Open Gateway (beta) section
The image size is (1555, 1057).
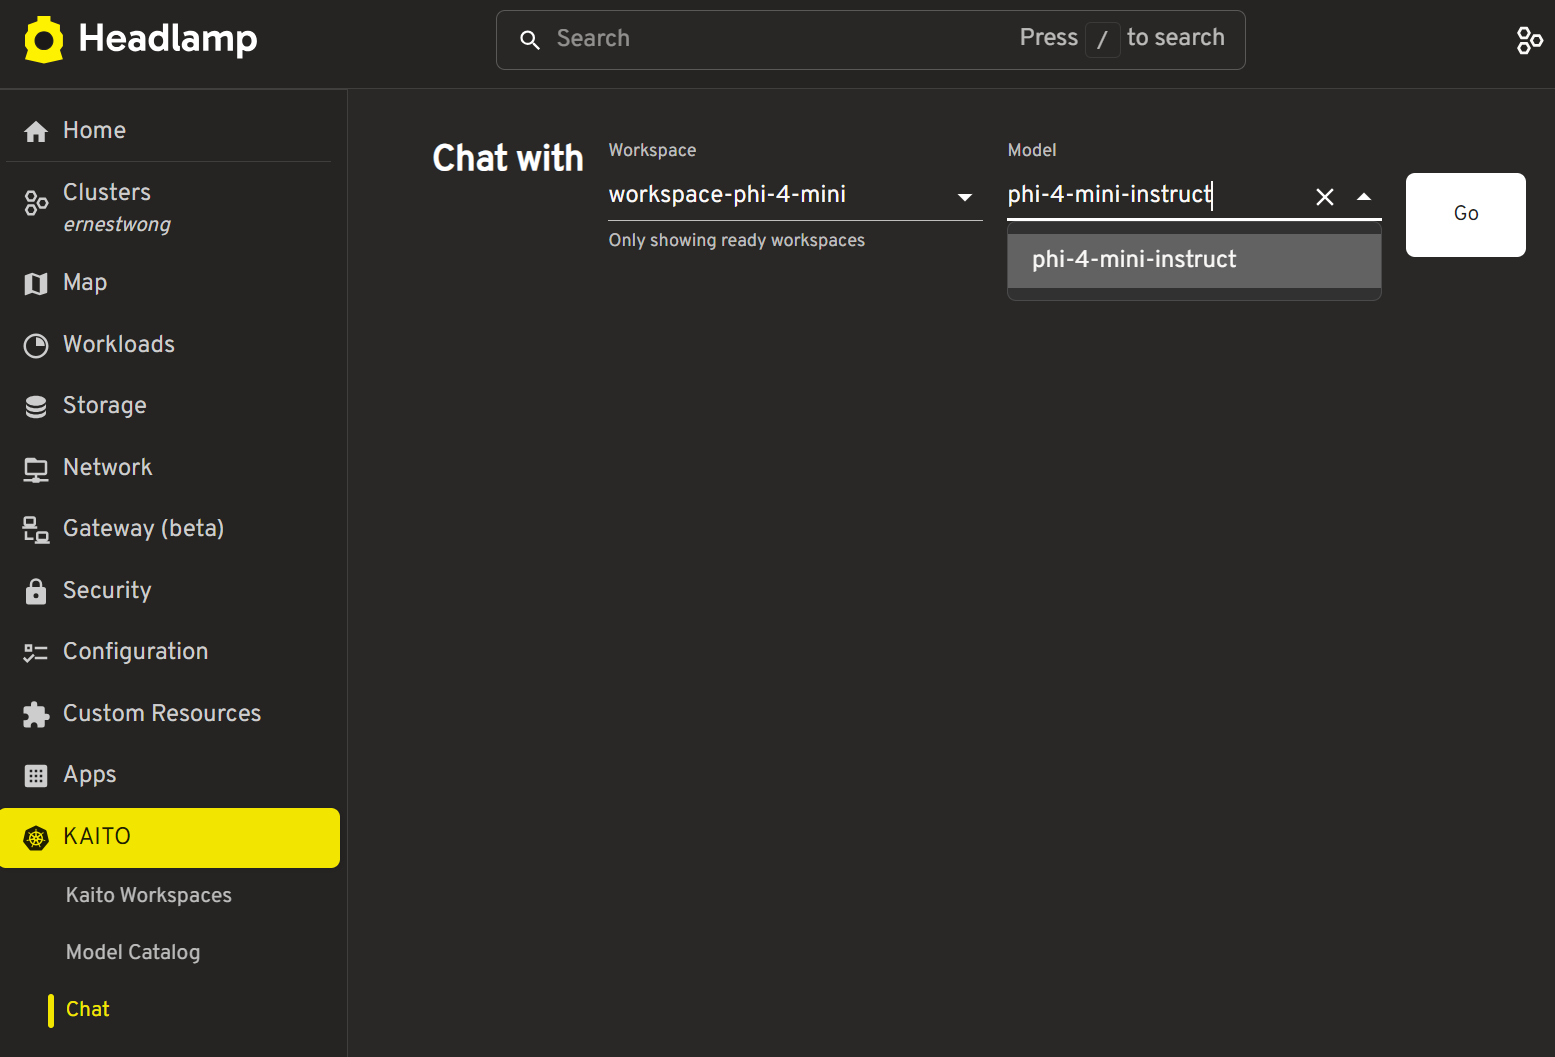pos(170,528)
